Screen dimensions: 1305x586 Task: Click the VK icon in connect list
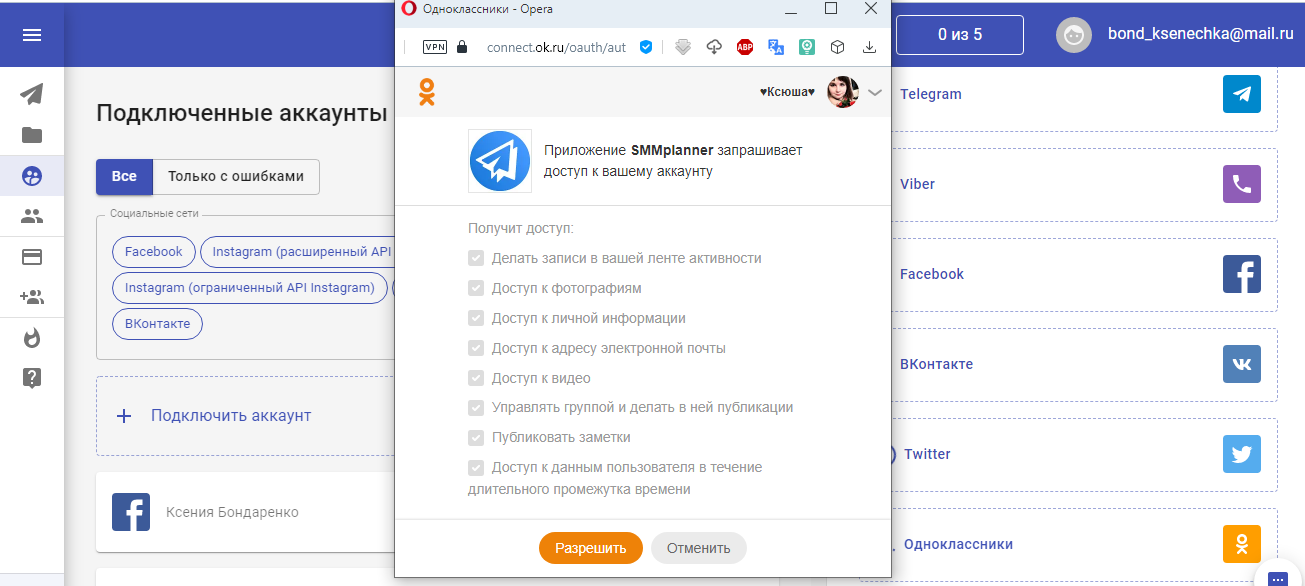(x=1242, y=364)
